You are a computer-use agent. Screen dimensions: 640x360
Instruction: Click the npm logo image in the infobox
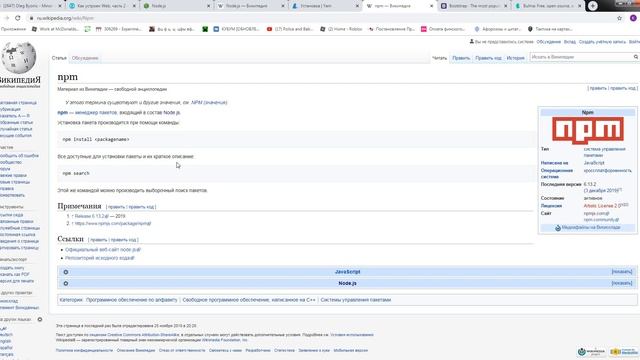pyautogui.click(x=588, y=131)
